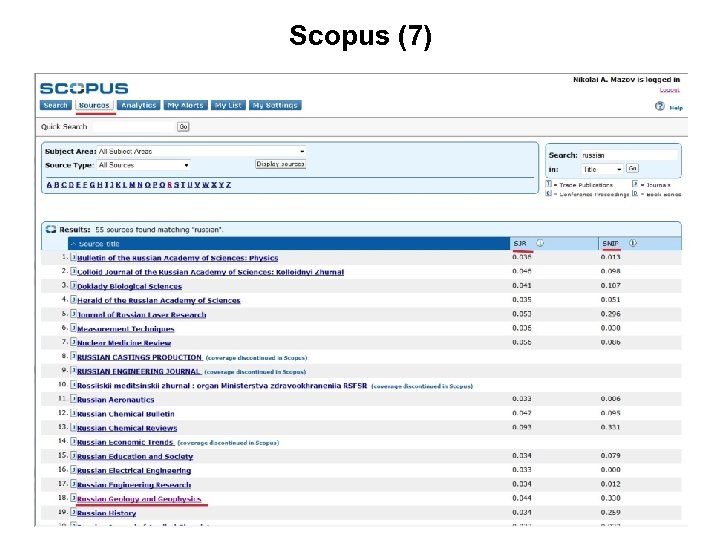Open Doklady Biological Sciences link

[129, 287]
